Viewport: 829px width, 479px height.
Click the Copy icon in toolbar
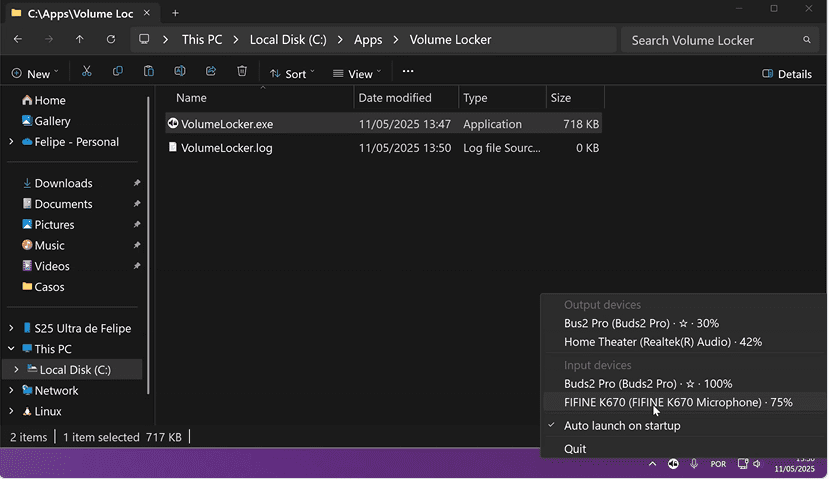118,73
